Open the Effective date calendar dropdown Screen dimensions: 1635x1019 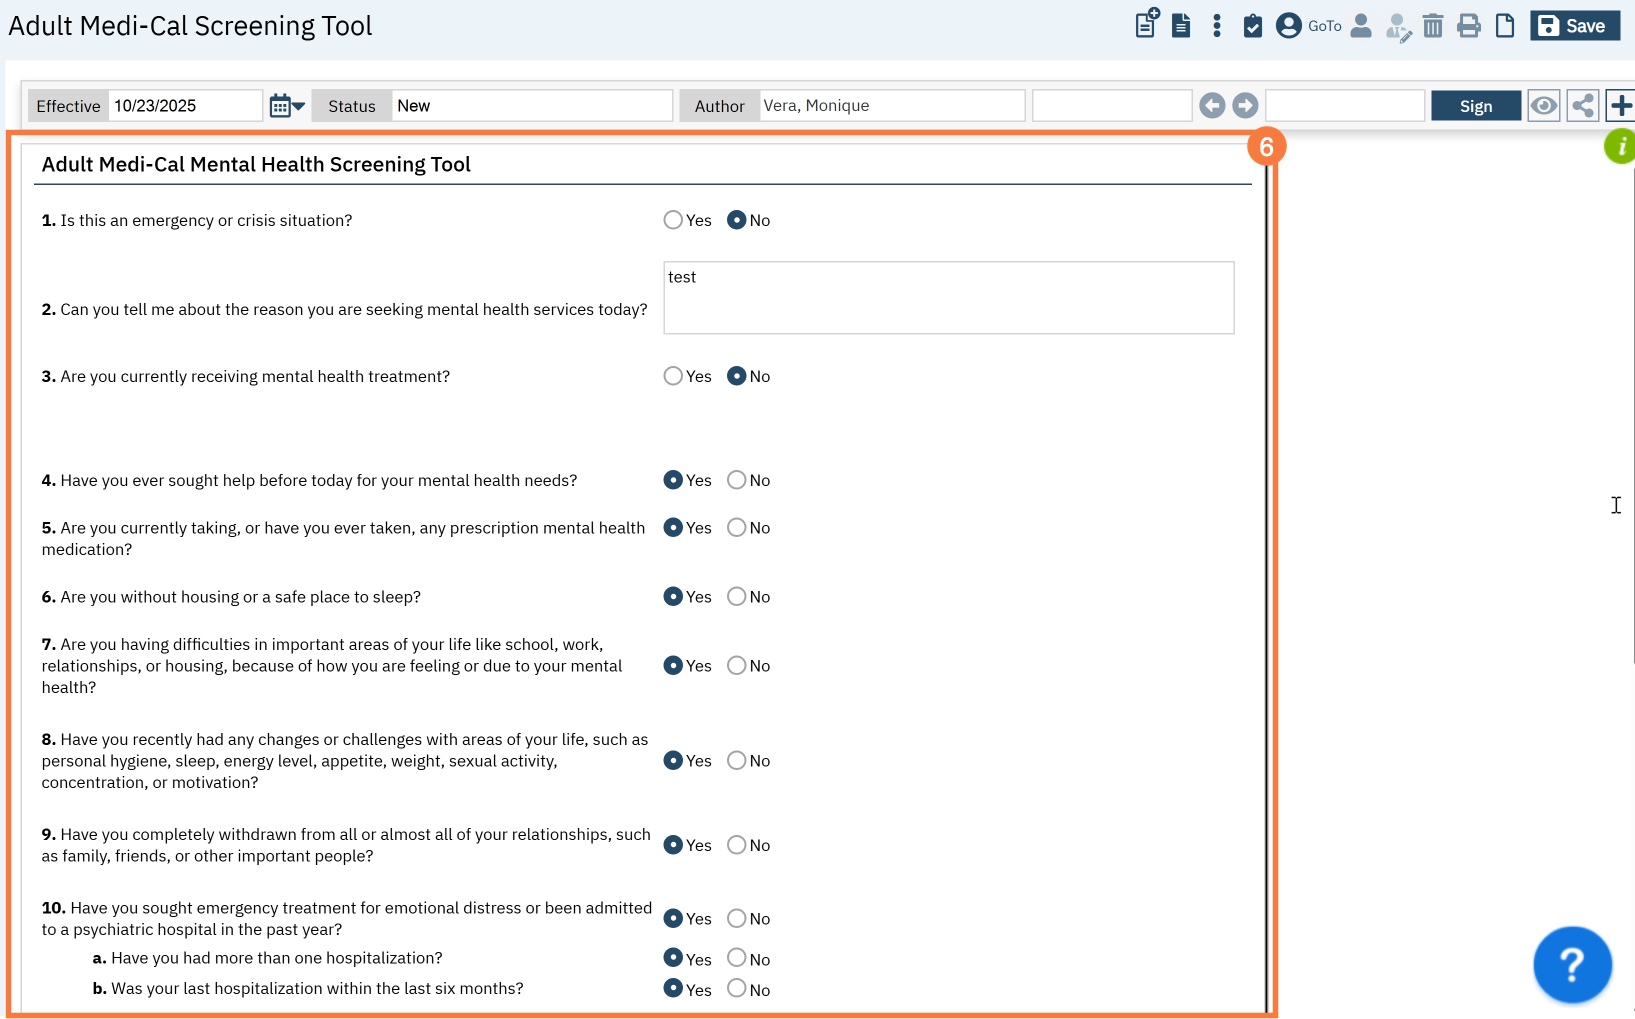point(287,106)
